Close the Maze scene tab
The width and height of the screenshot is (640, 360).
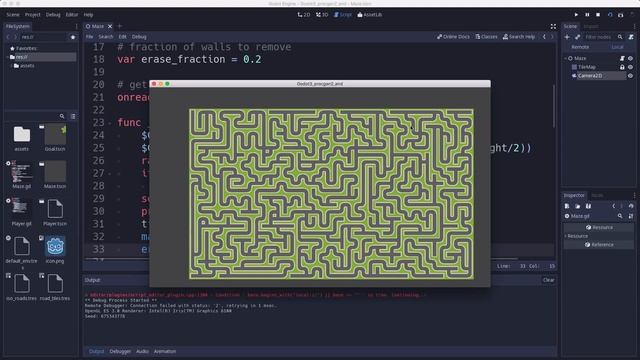110,27
